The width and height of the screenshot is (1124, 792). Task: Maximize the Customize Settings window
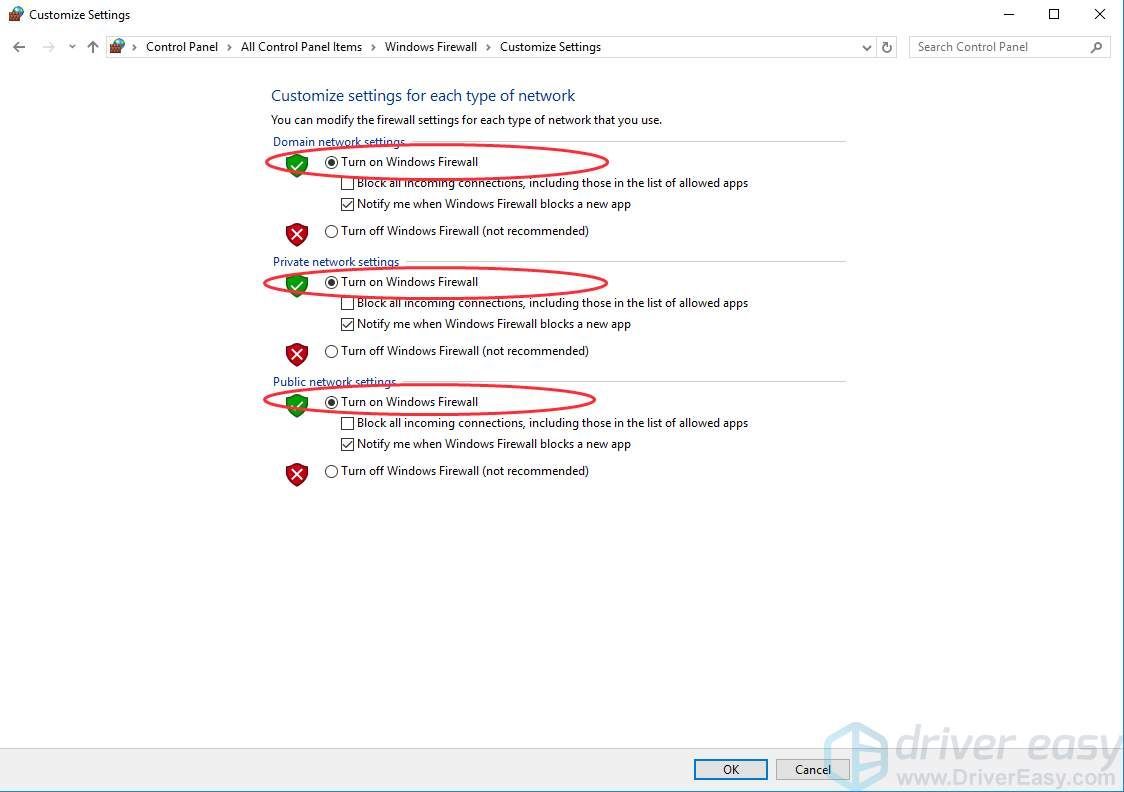tap(1054, 14)
